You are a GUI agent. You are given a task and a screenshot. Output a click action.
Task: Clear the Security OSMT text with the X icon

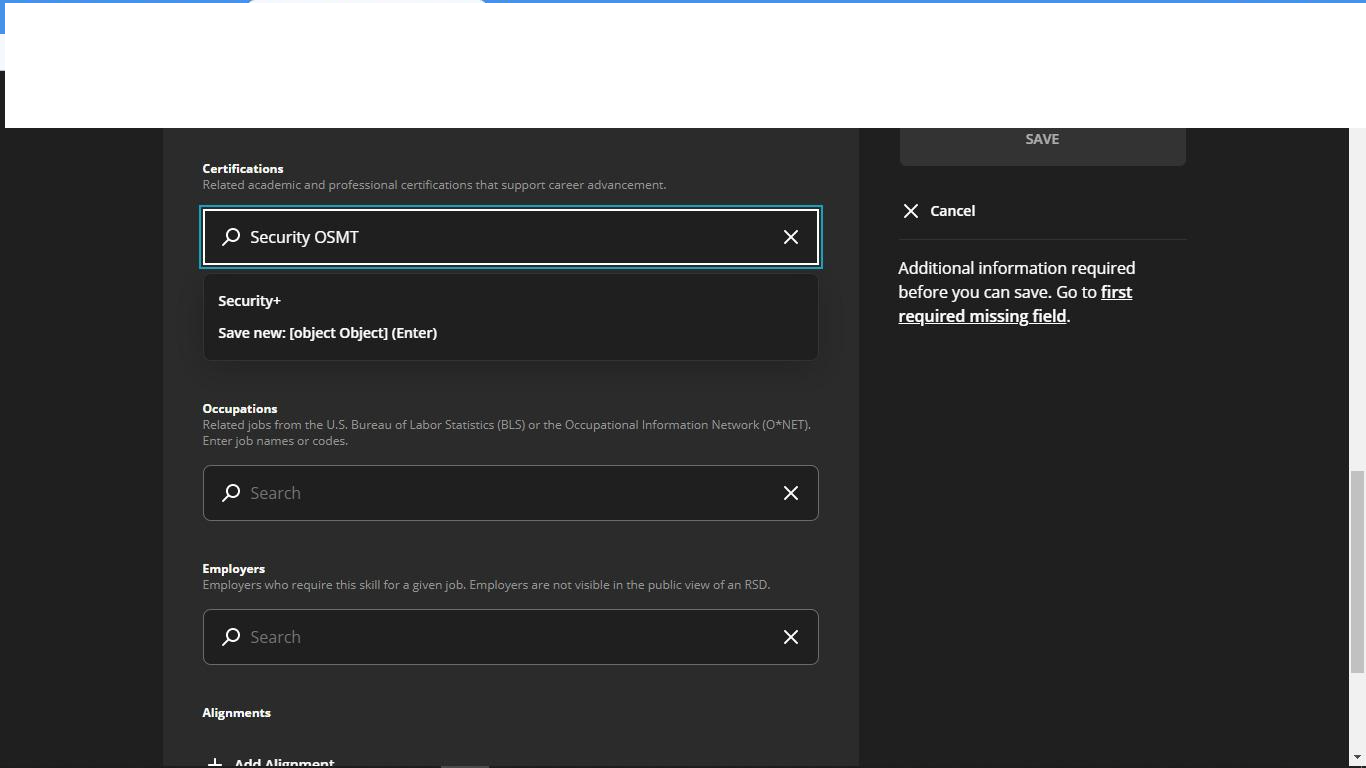point(790,237)
